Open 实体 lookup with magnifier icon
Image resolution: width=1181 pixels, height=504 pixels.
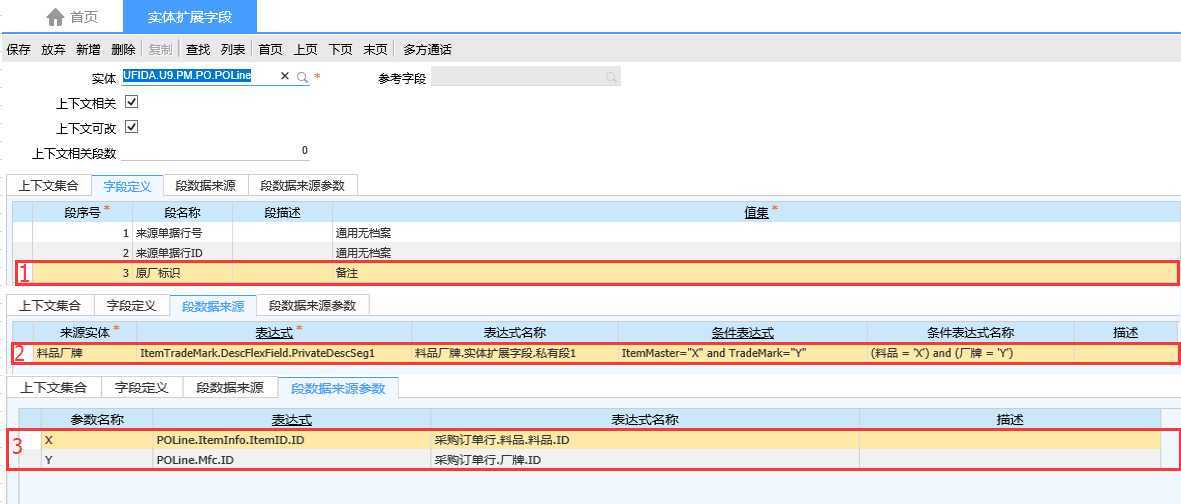pos(301,77)
